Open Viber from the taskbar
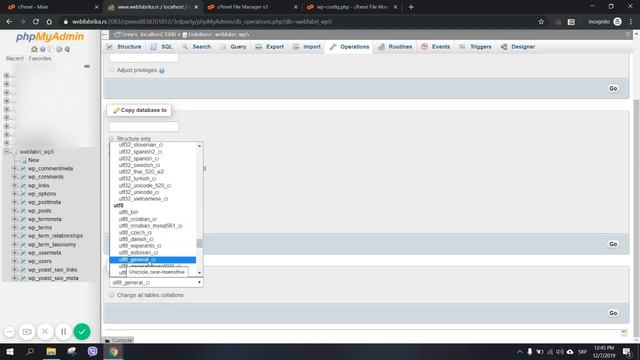Image resolution: width=640 pixels, height=360 pixels. point(93,351)
